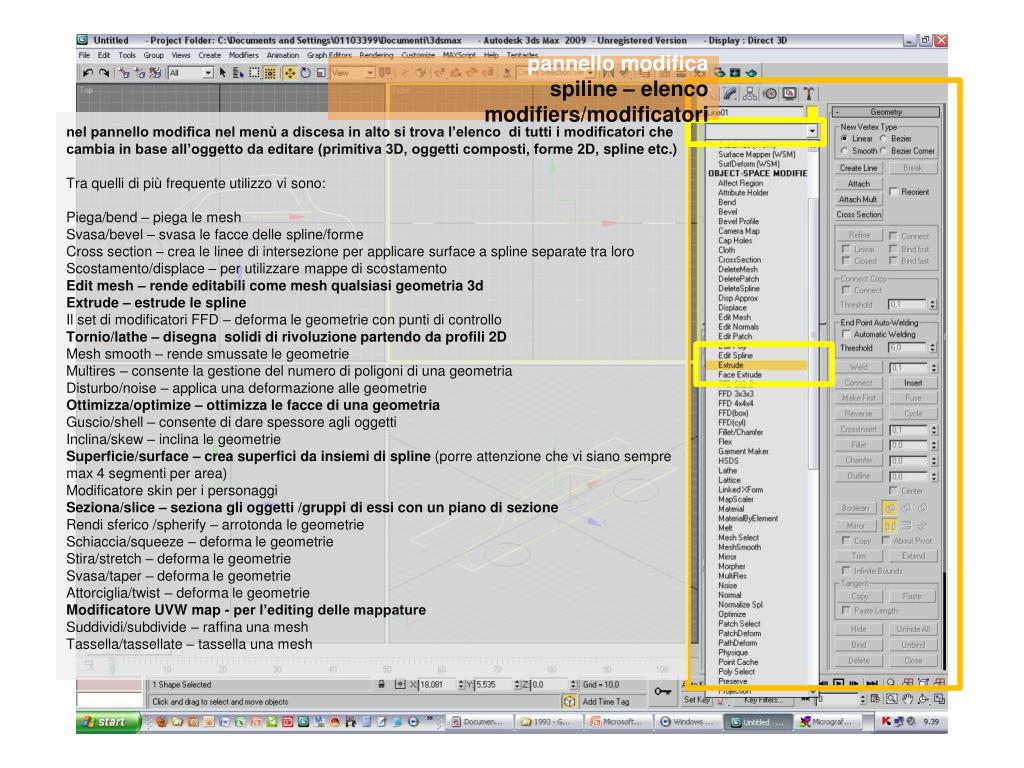Open the Group menu
The height and width of the screenshot is (768, 1024).
click(x=153, y=56)
